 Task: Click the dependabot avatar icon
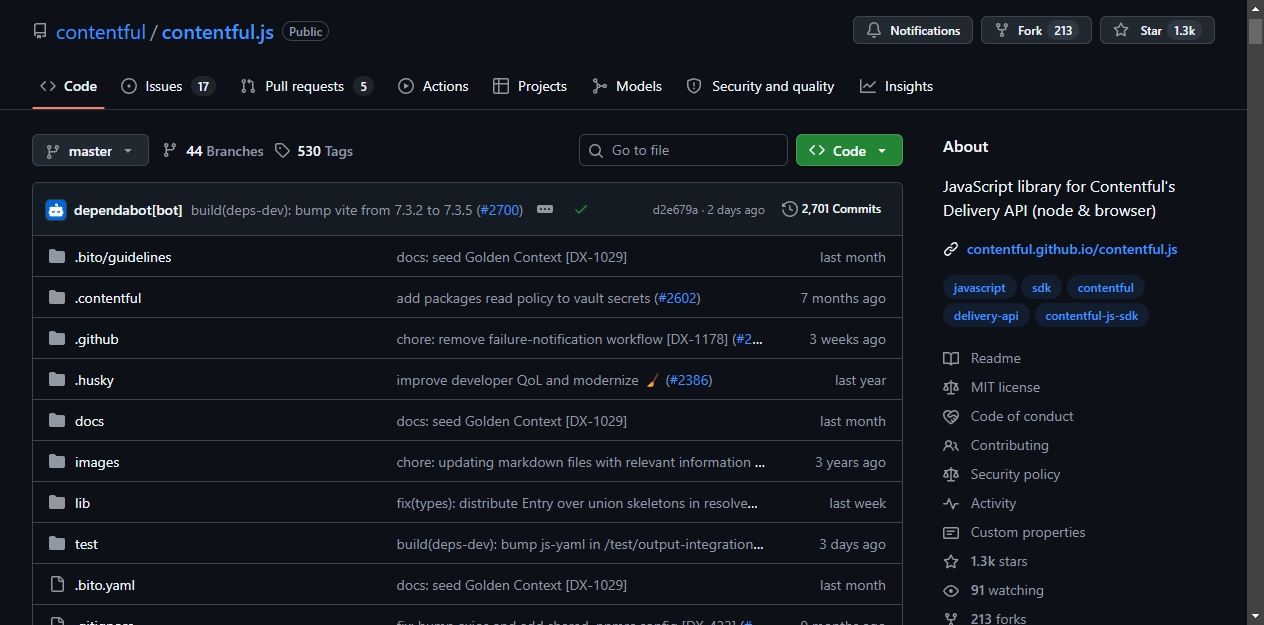click(x=56, y=210)
